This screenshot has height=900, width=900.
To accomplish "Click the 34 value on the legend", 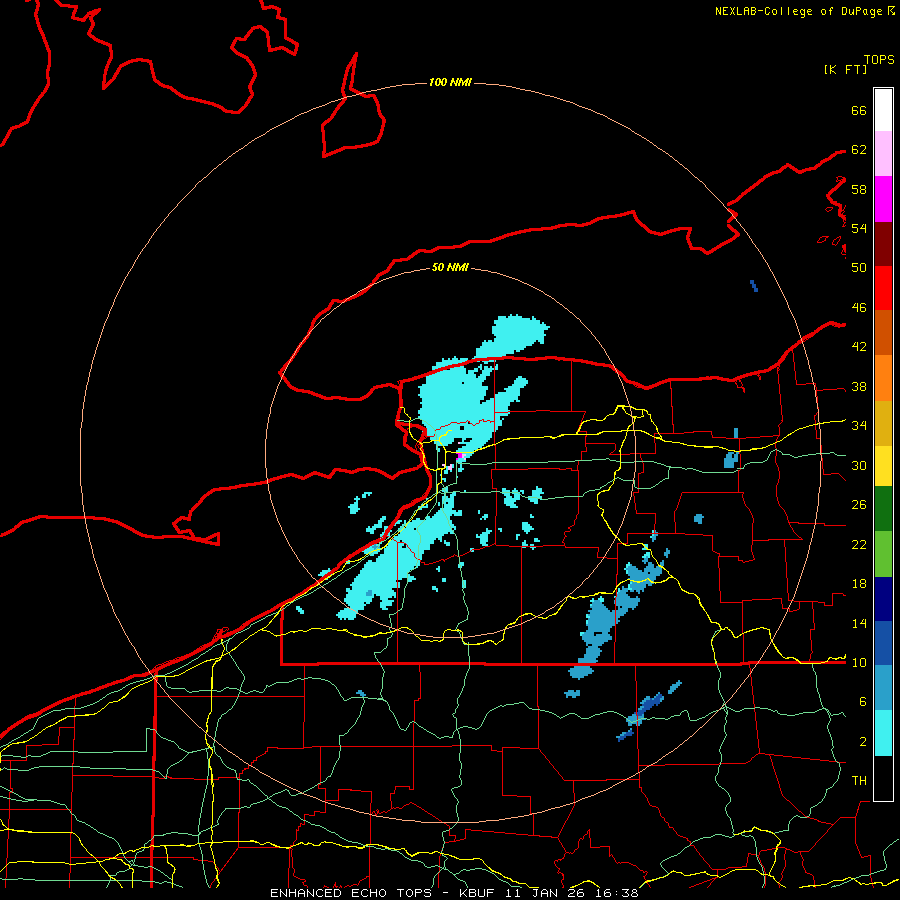I will (x=859, y=426).
